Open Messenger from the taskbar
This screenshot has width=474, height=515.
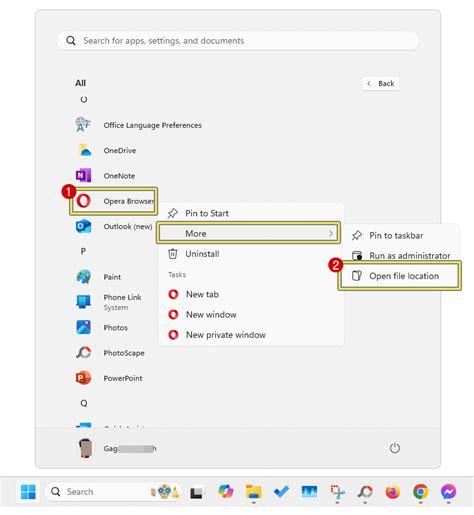point(448,492)
